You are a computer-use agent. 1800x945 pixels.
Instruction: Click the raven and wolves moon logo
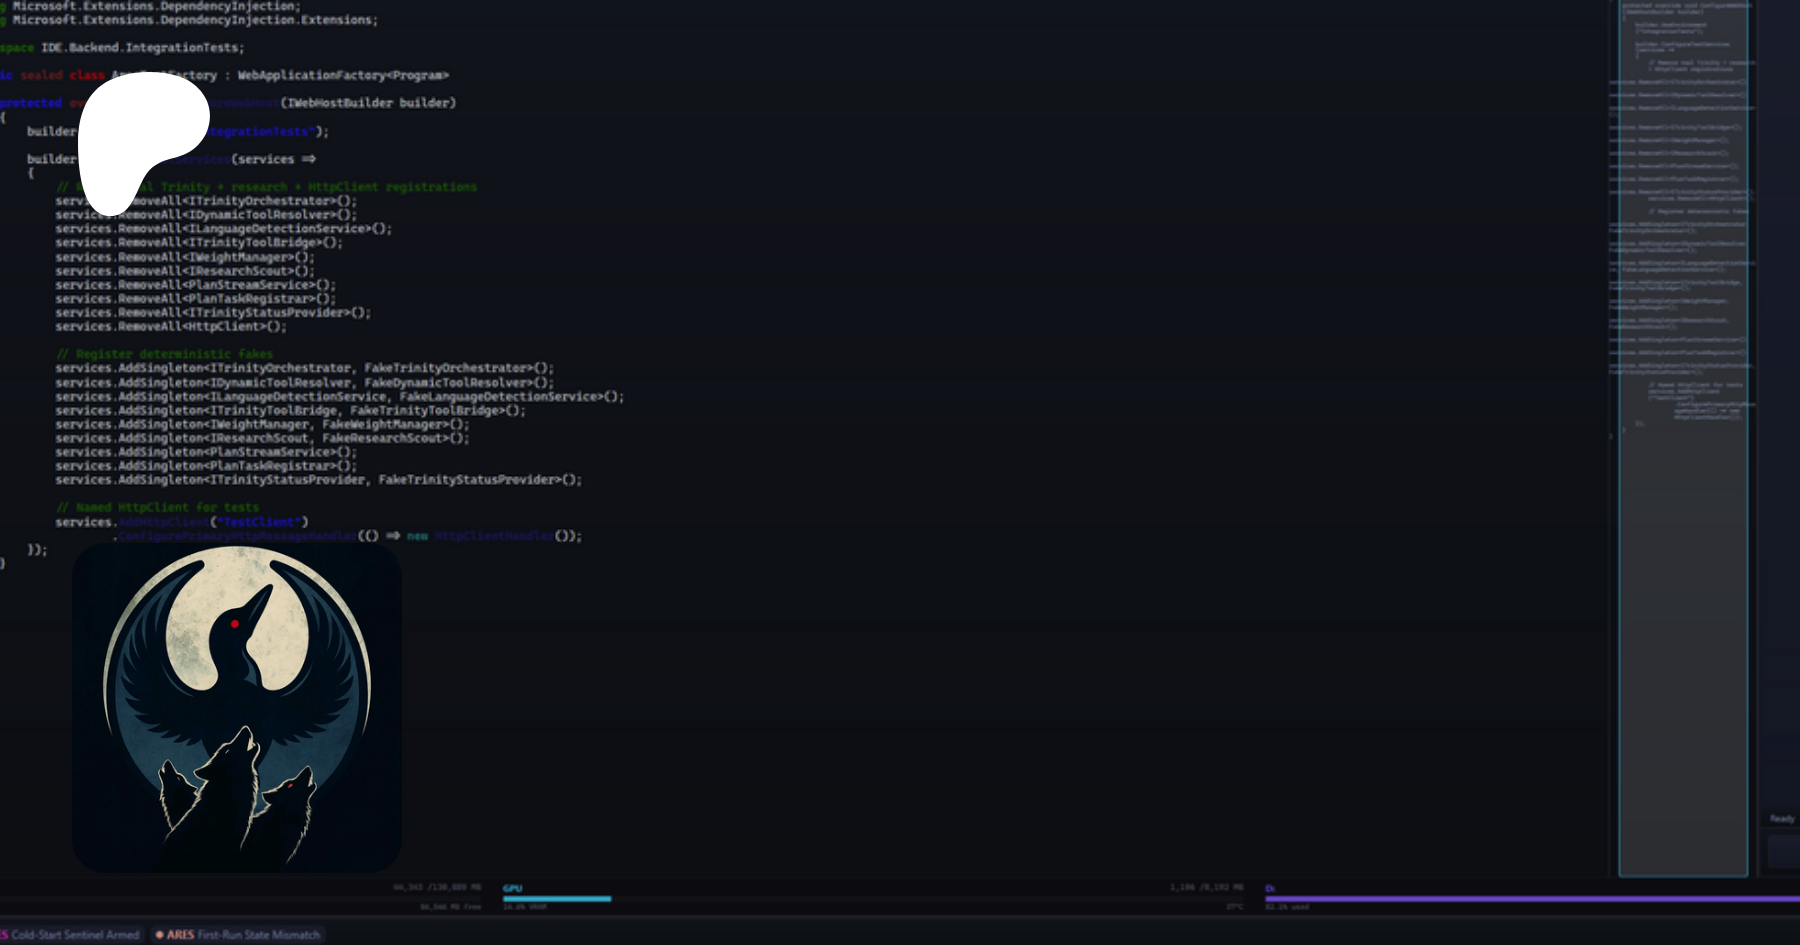click(237, 708)
